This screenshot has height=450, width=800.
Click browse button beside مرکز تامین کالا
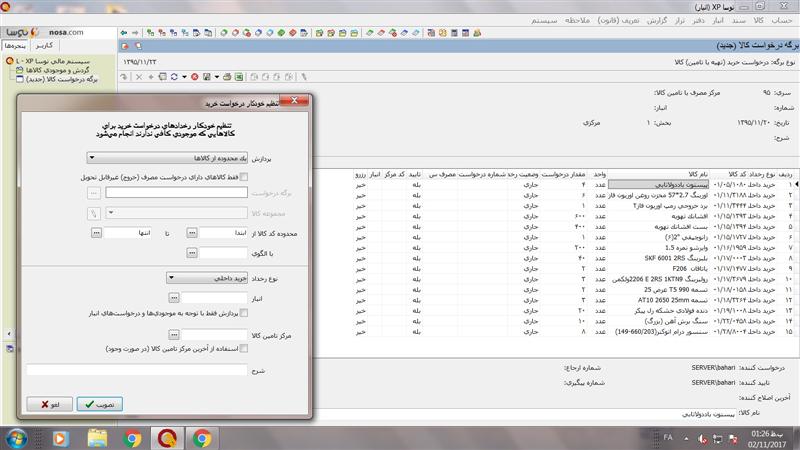[x=173, y=332]
